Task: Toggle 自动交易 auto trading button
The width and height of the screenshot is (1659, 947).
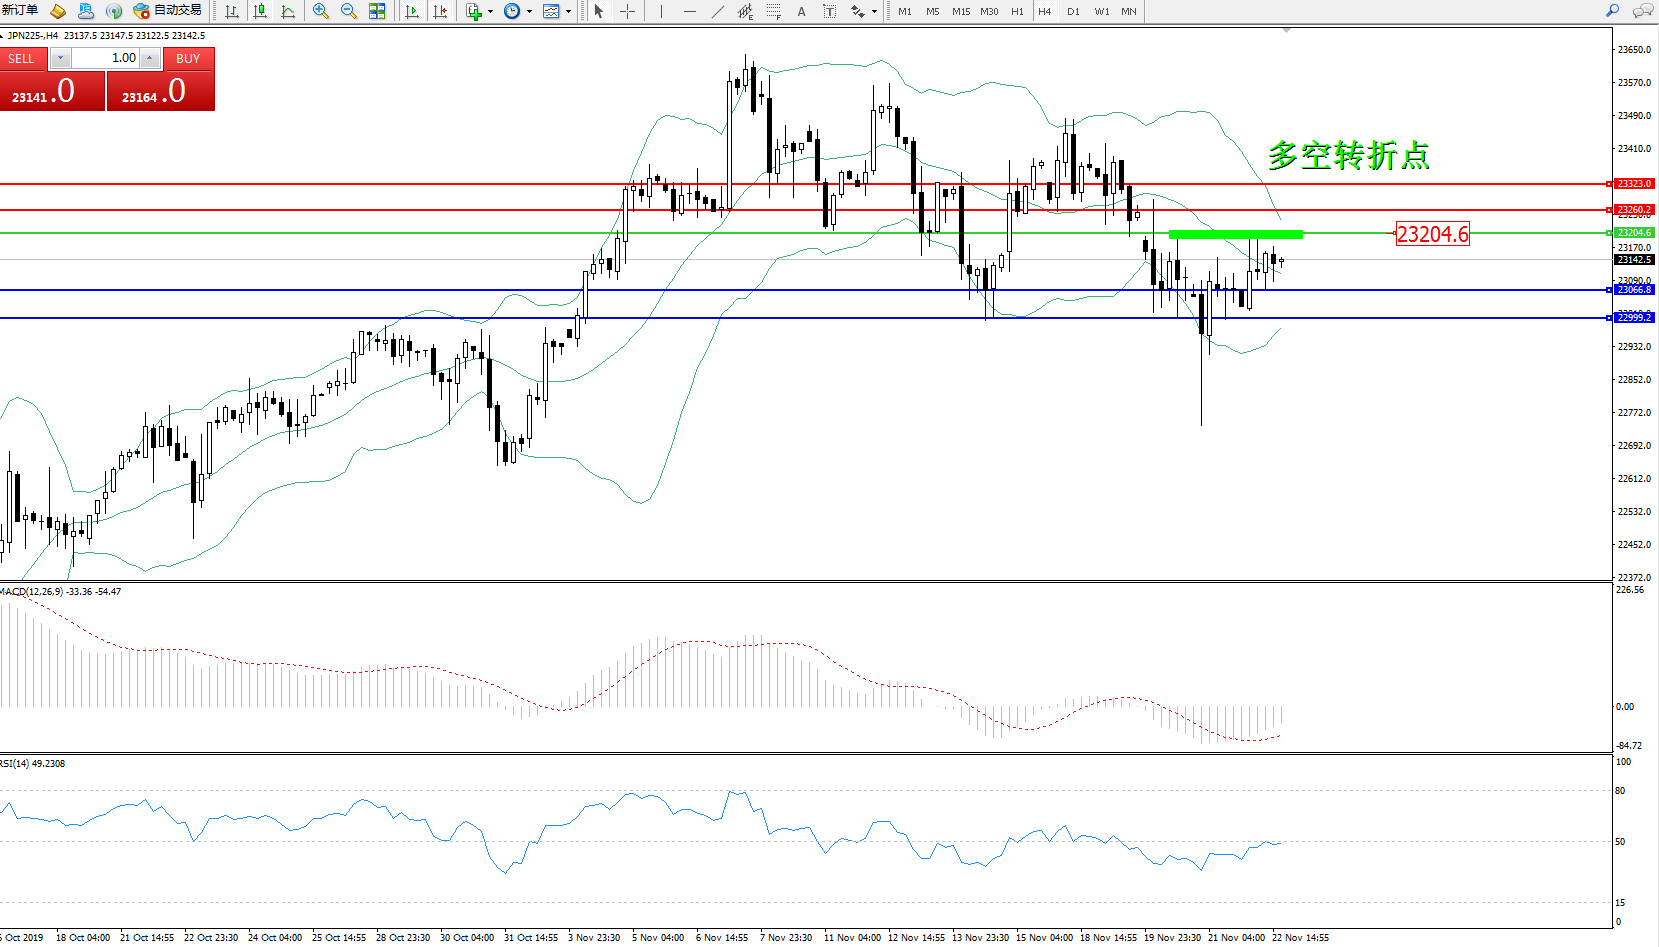Action: click(167, 11)
